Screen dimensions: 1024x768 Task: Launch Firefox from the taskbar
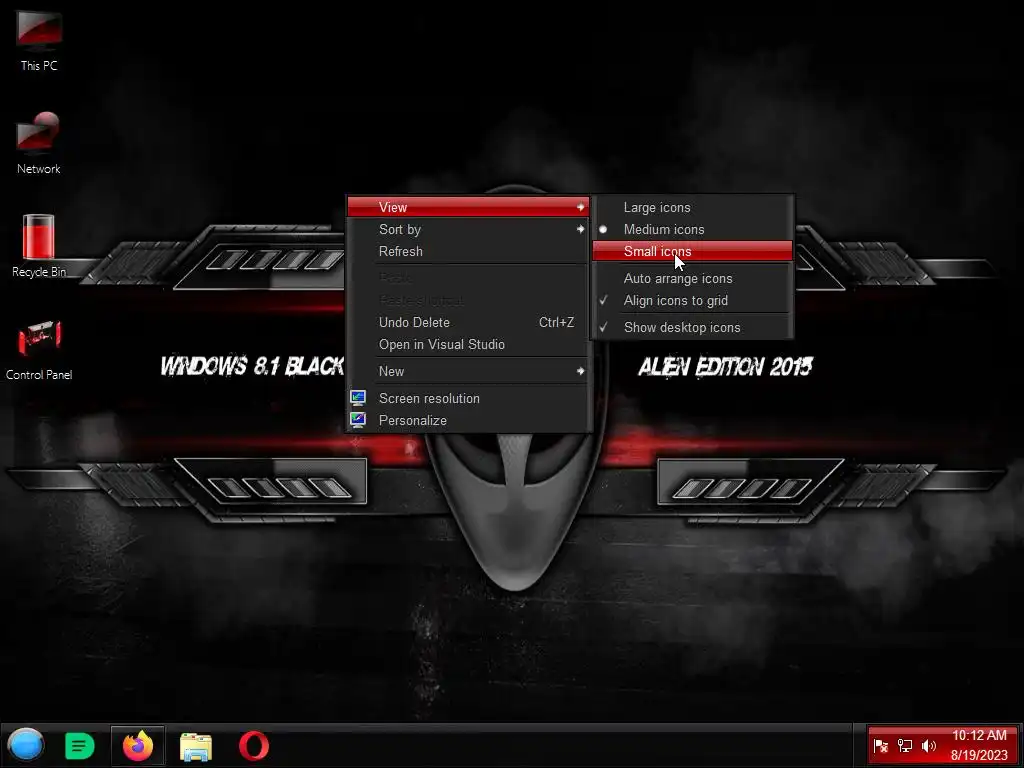pyautogui.click(x=138, y=746)
